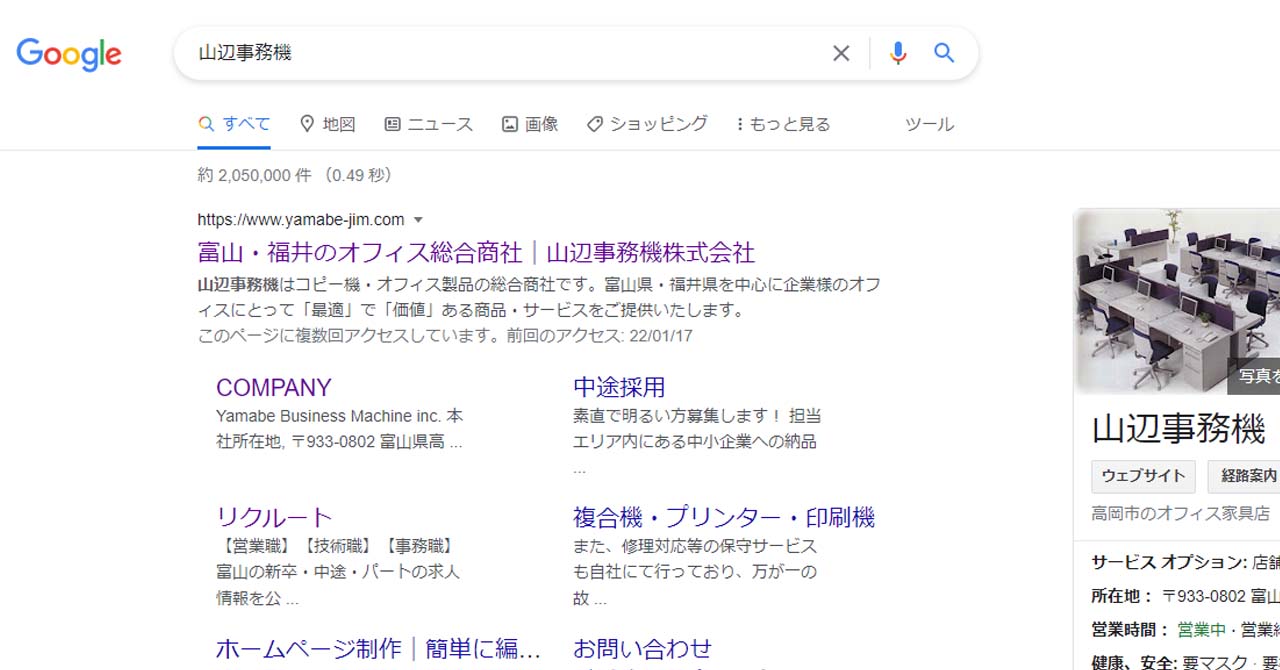Image resolution: width=1280 pixels, height=670 pixels.
Task: Open the 中途採用 sitelink
Action: tap(619, 387)
